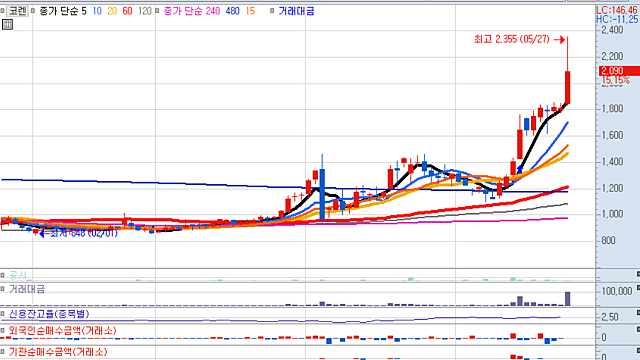Select the dark blue 480 moving average label

233,11
